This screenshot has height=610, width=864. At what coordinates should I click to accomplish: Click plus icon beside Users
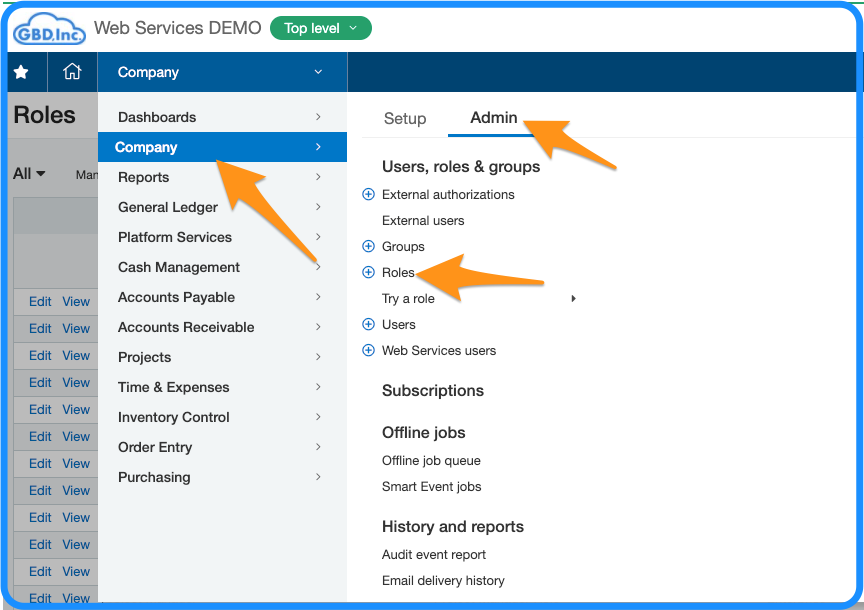pos(368,325)
